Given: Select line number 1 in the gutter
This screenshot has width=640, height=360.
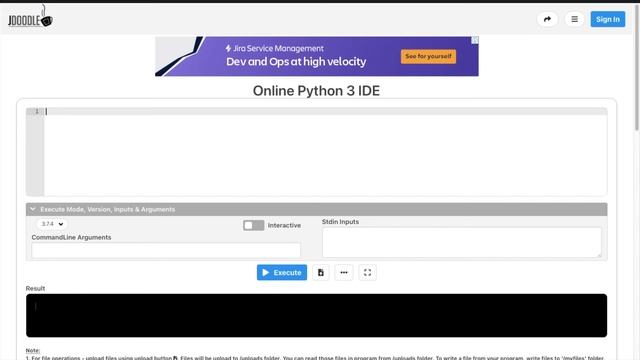Looking at the screenshot, I should pyautogui.click(x=36, y=111).
